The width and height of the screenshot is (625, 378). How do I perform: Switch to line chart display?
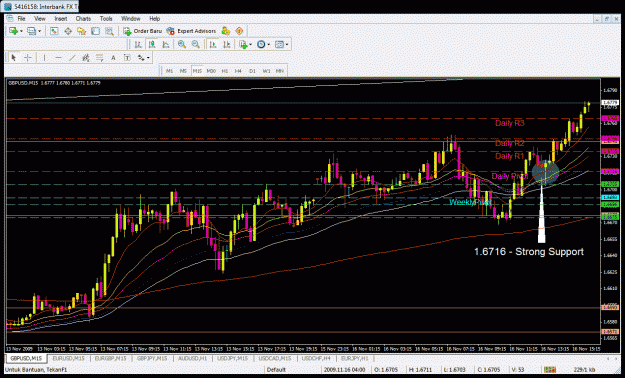click(165, 45)
